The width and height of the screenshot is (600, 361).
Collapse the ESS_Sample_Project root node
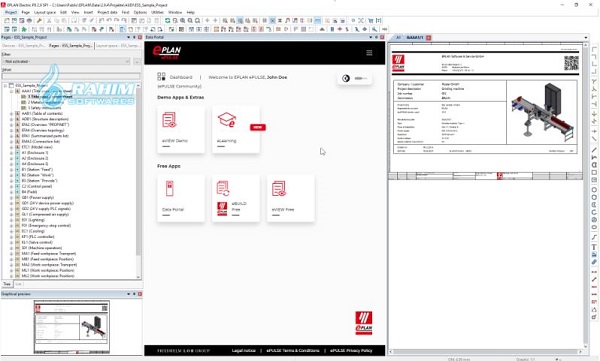(x=5, y=86)
